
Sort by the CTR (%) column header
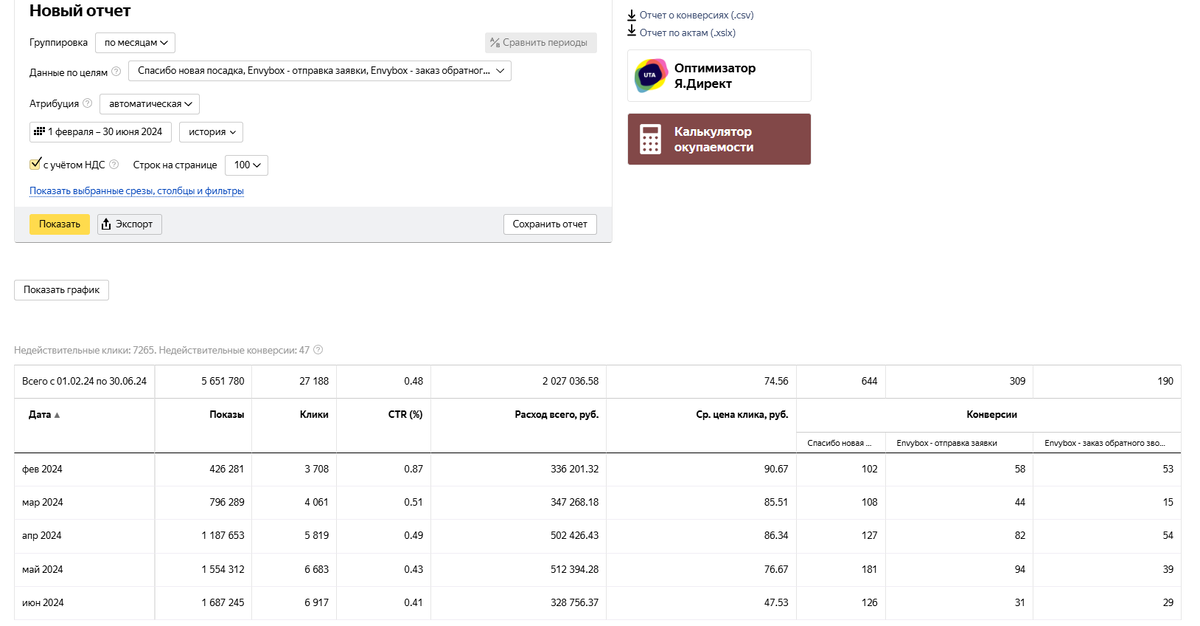pos(404,414)
